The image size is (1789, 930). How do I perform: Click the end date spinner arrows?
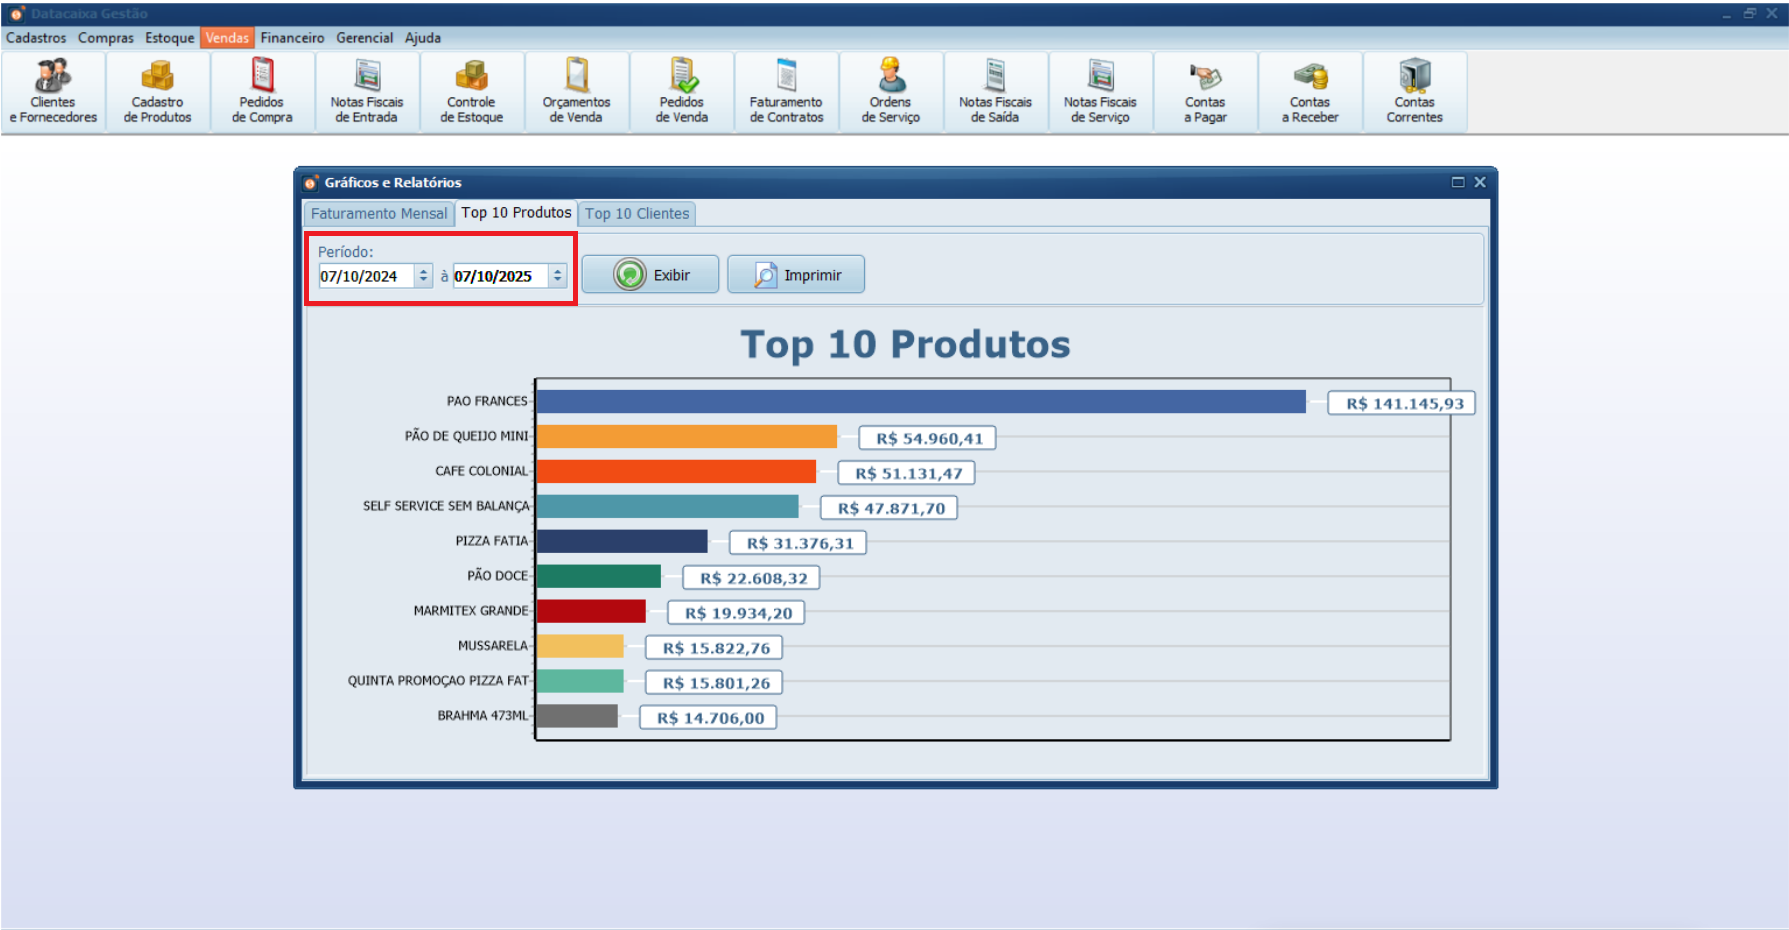coord(558,276)
